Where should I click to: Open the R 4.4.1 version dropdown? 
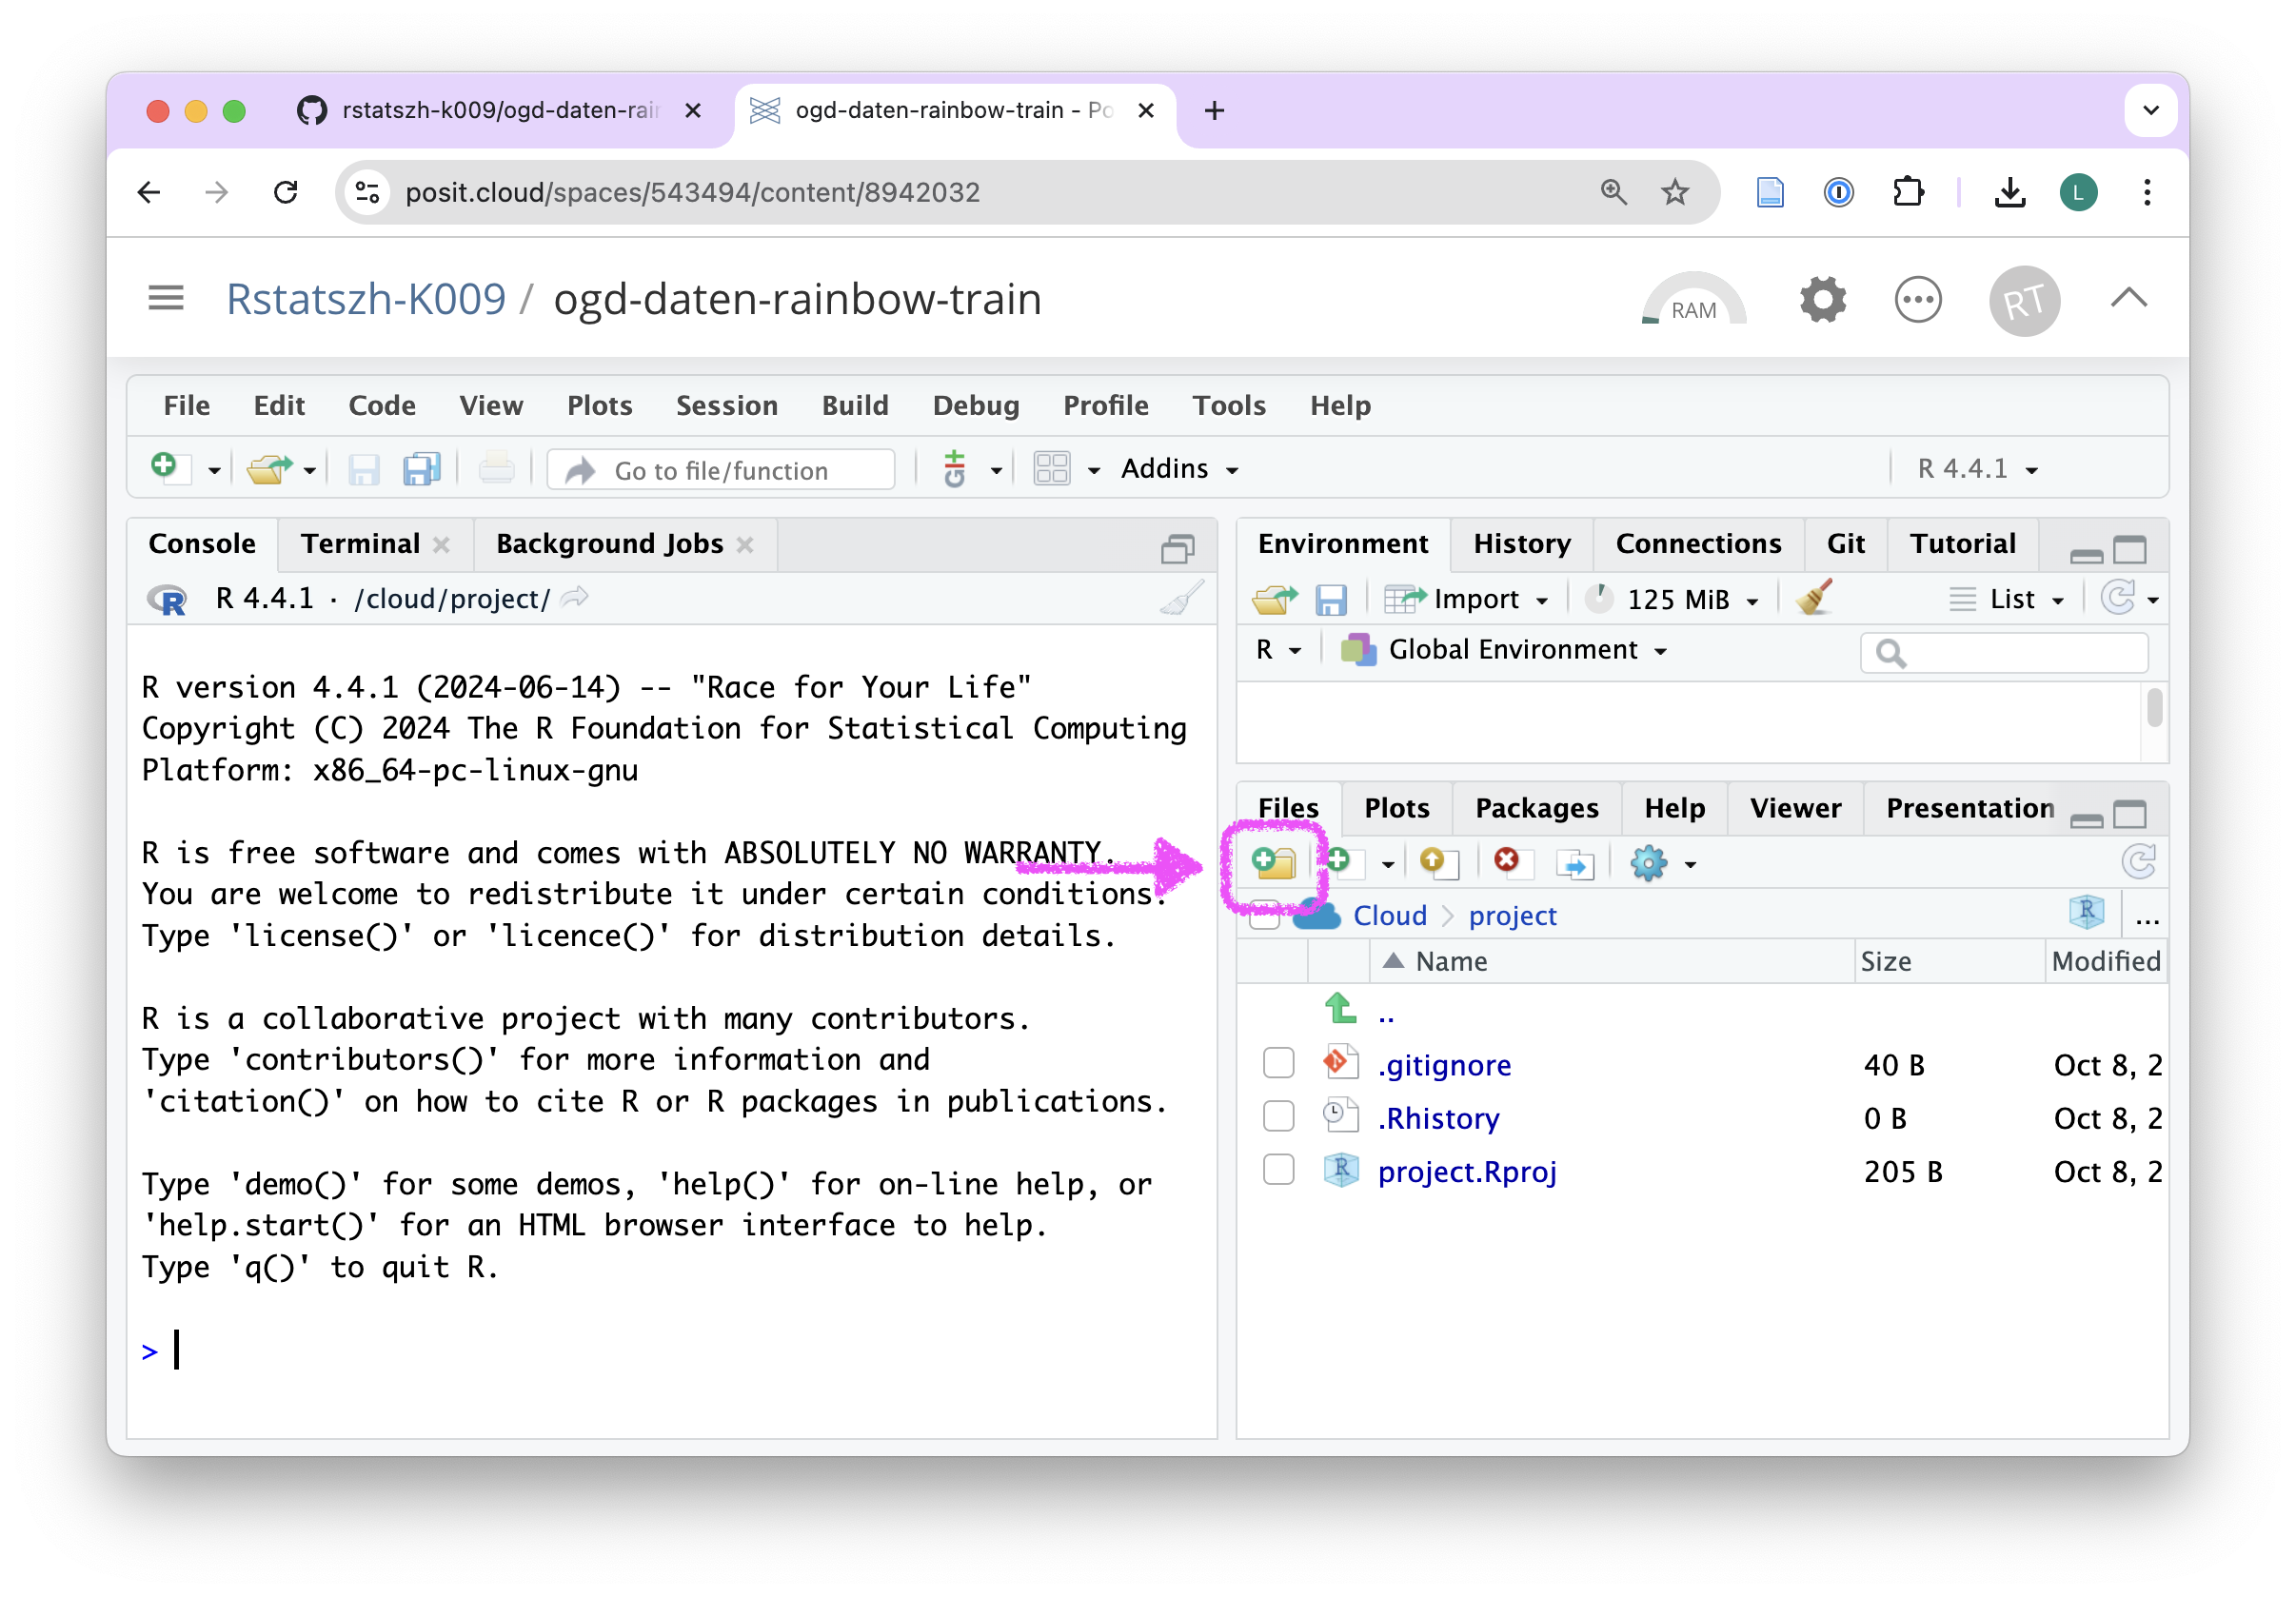click(1977, 469)
